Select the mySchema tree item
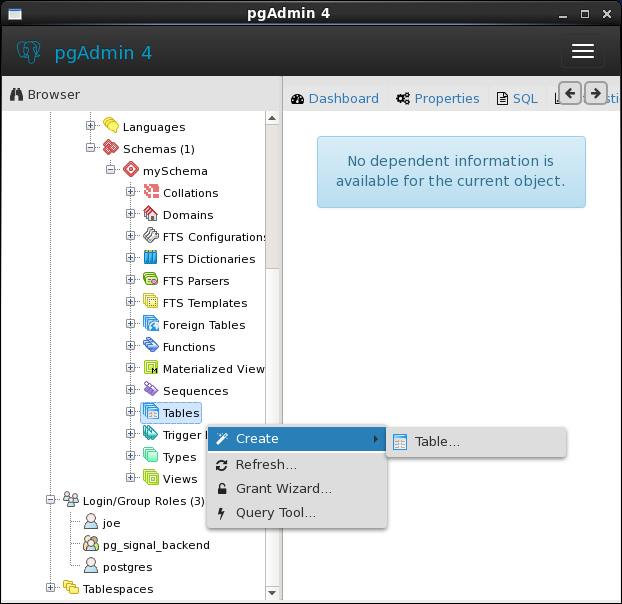Viewport: 622px width, 604px height. (175, 171)
